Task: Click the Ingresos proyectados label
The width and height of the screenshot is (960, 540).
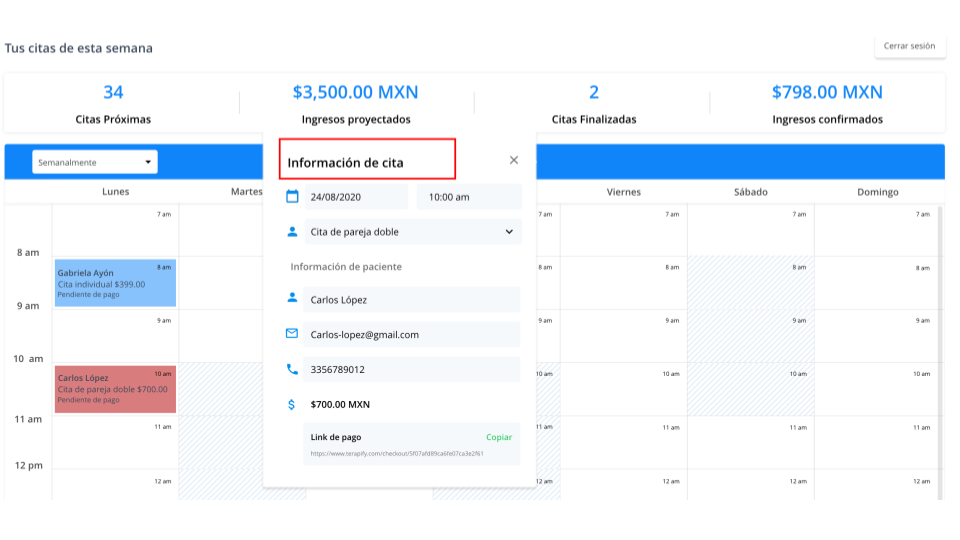Action: click(x=356, y=119)
